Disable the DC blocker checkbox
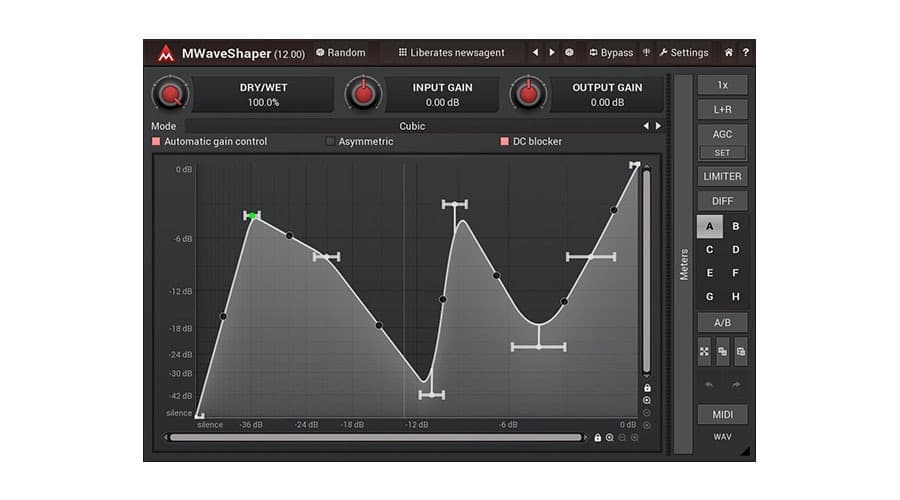This screenshot has width=900, height=500. [x=505, y=141]
